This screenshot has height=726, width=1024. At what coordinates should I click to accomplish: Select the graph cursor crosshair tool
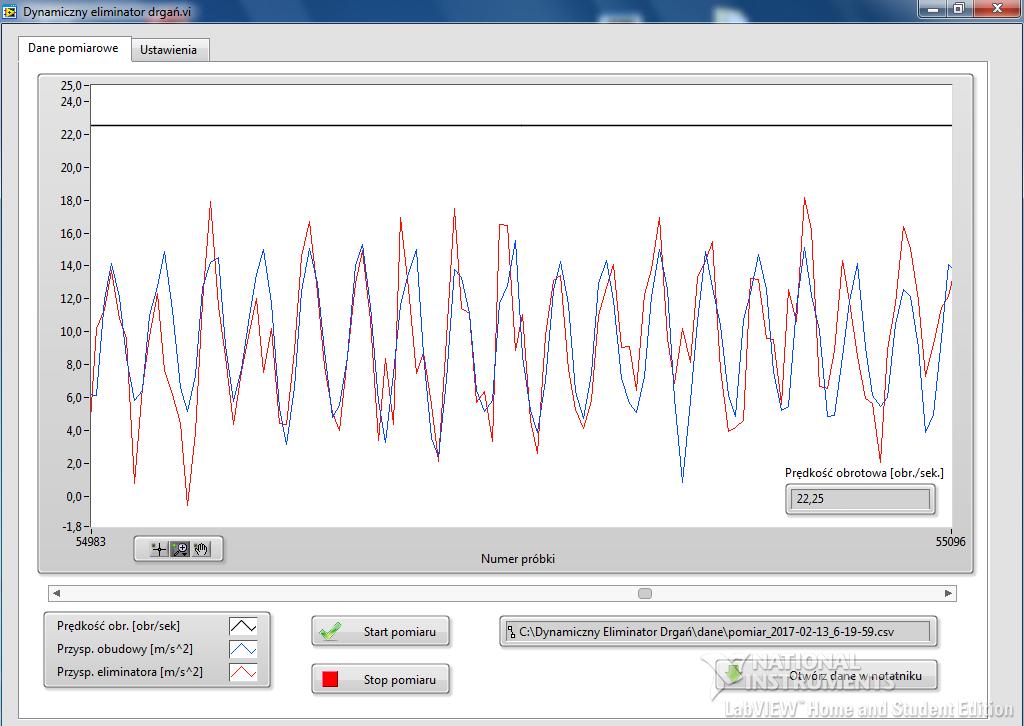point(159,549)
